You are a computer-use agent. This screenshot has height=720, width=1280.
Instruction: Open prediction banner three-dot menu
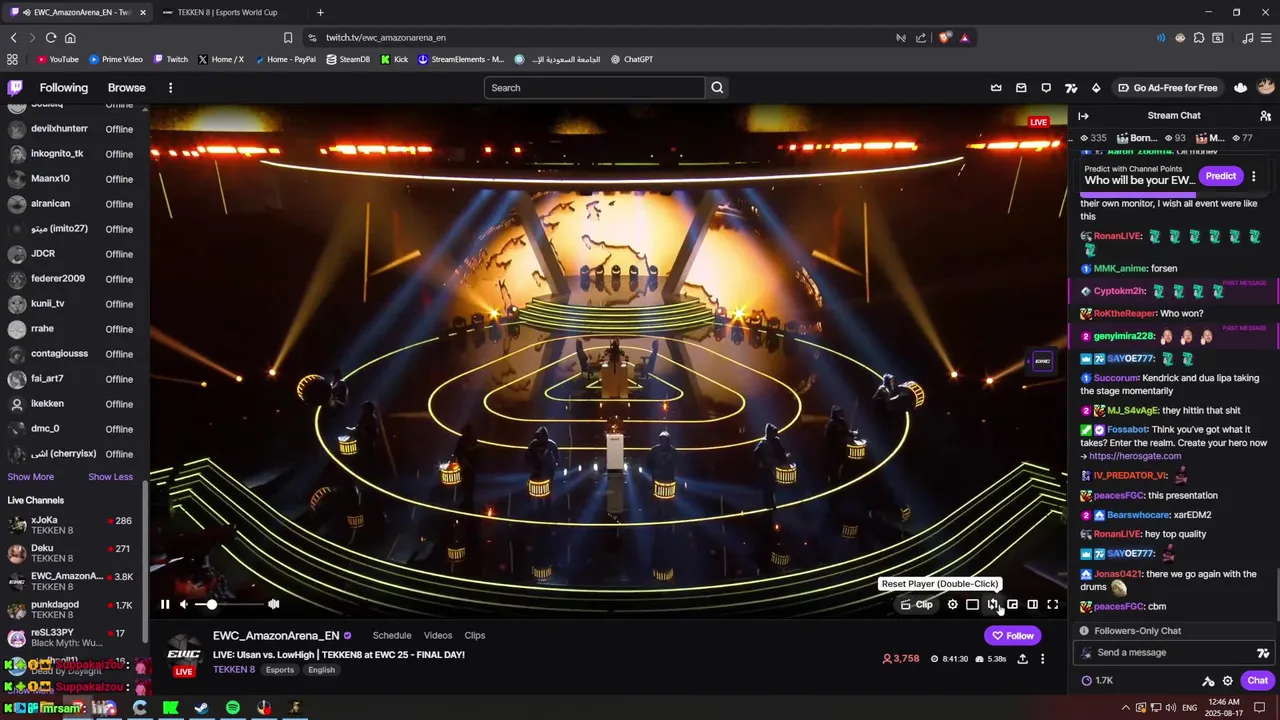(x=1253, y=176)
